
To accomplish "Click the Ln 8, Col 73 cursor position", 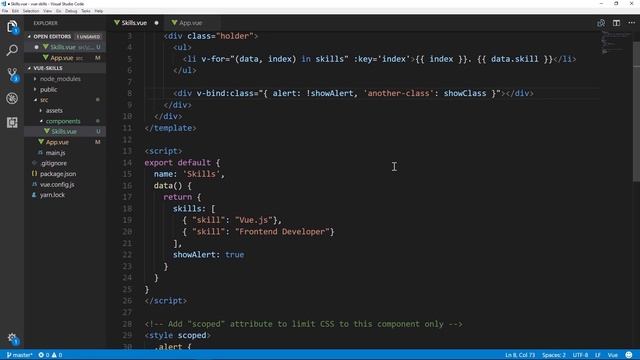I will (520, 355).
